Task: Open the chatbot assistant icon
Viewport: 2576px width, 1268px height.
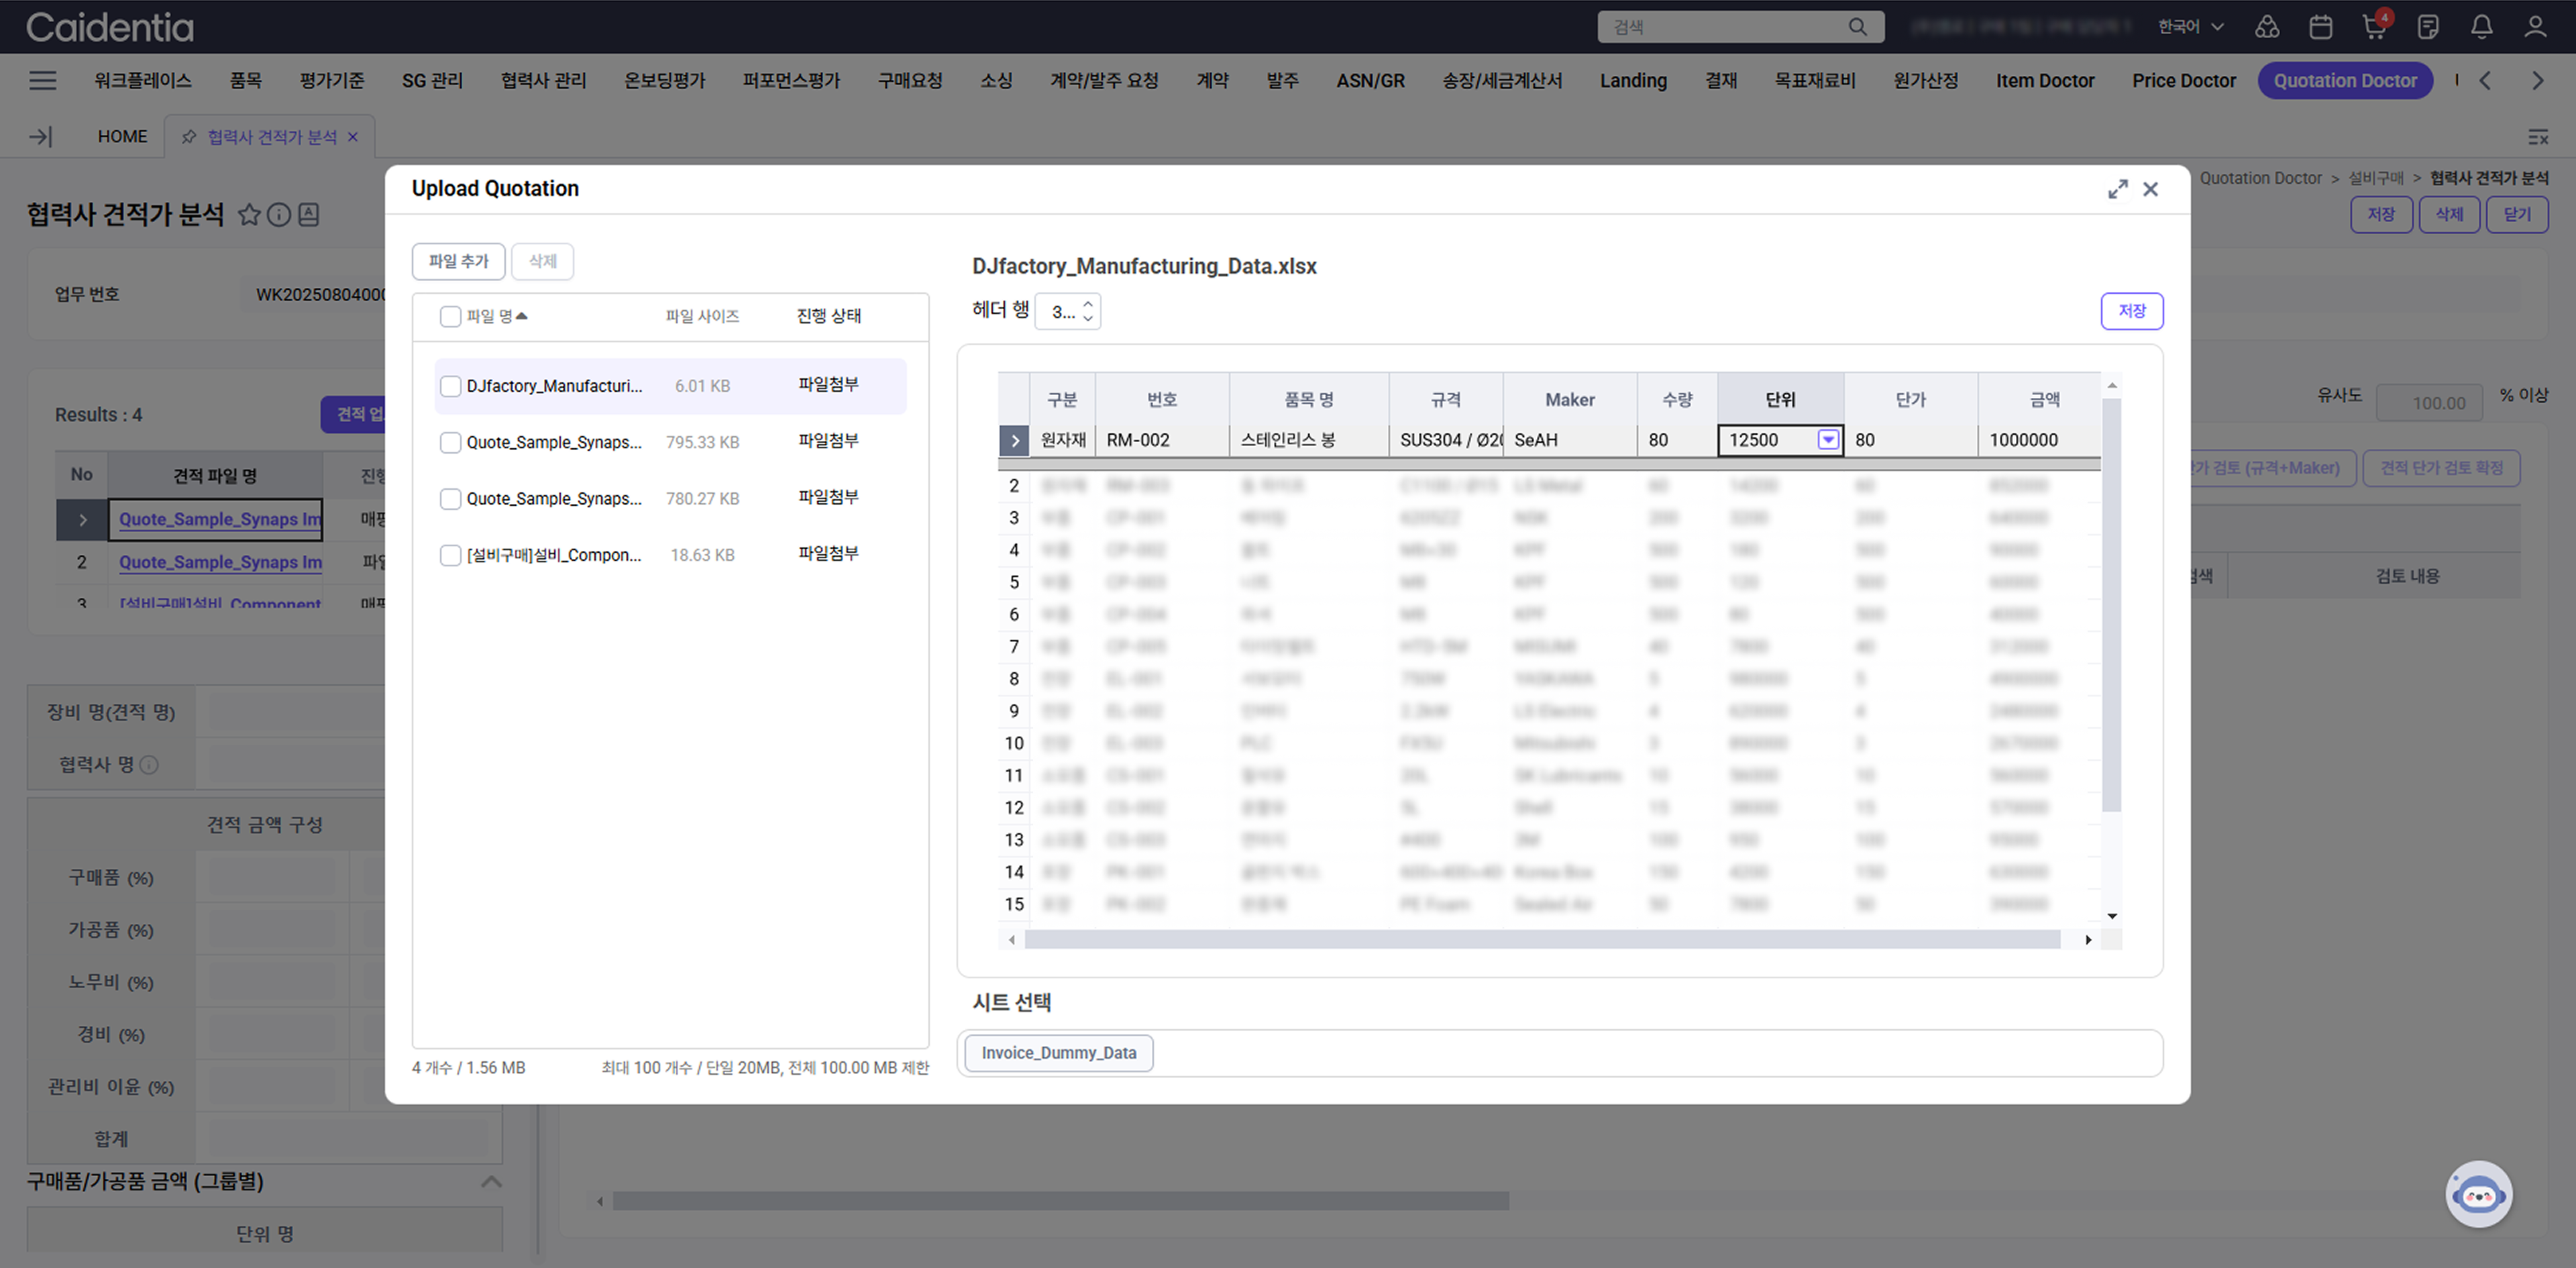Action: [2478, 1194]
